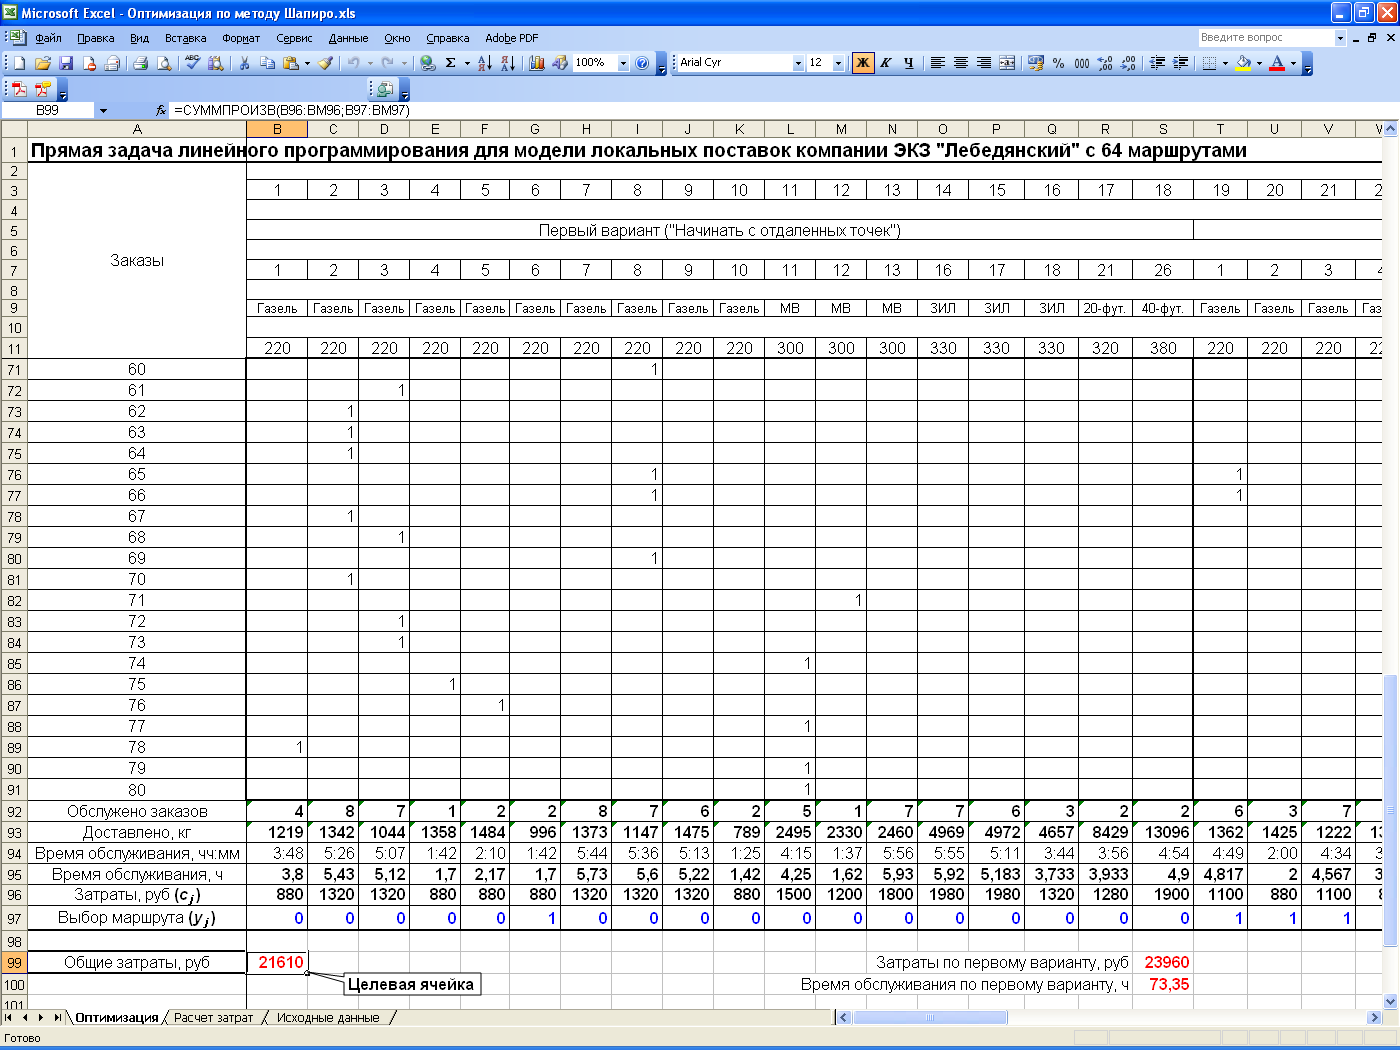Open the font size 12 dropdown

(x=838, y=63)
